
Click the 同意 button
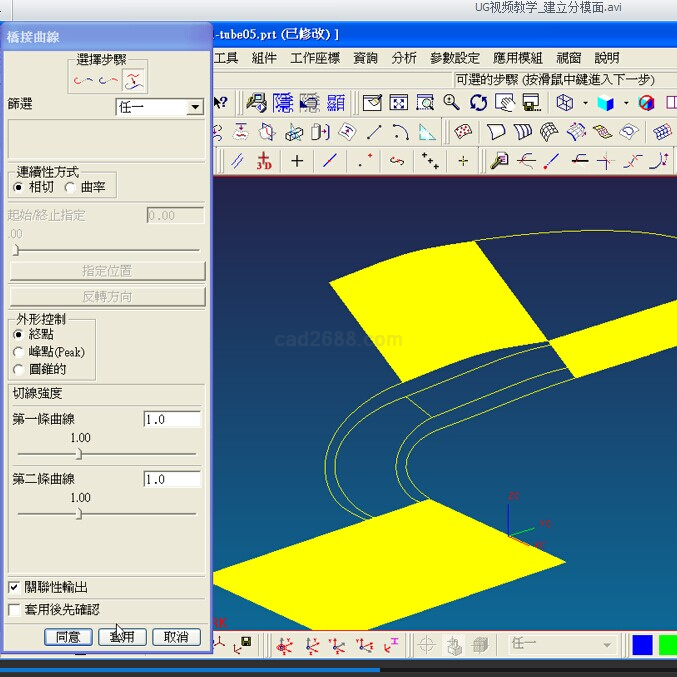coord(68,637)
